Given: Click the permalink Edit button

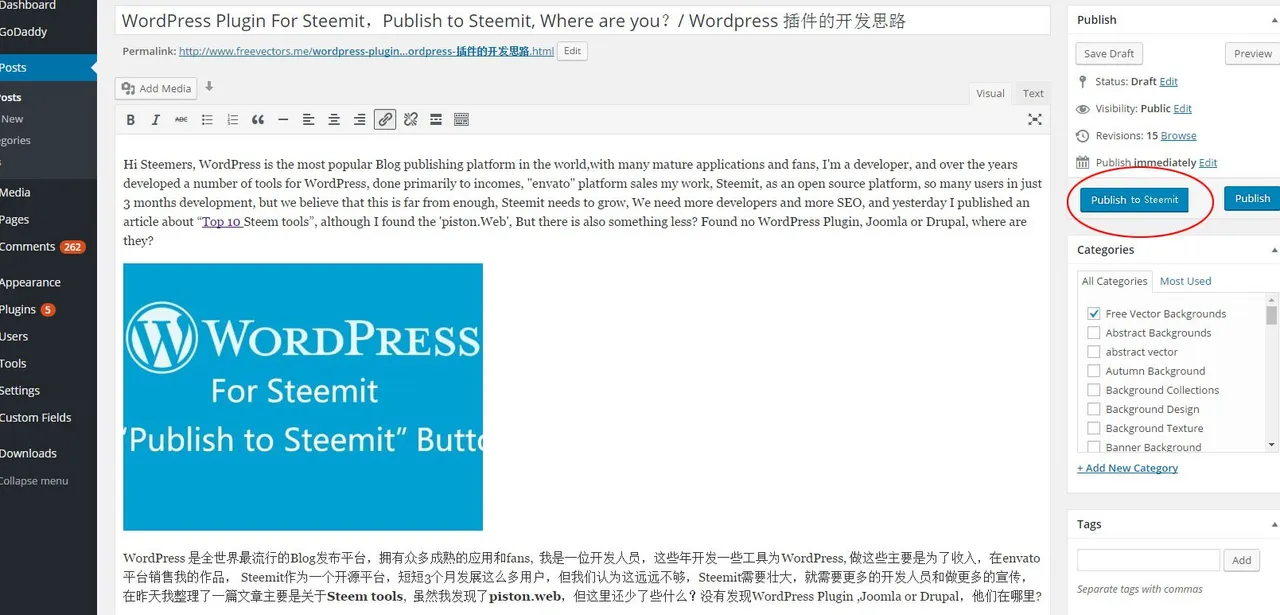Looking at the screenshot, I should 572,50.
